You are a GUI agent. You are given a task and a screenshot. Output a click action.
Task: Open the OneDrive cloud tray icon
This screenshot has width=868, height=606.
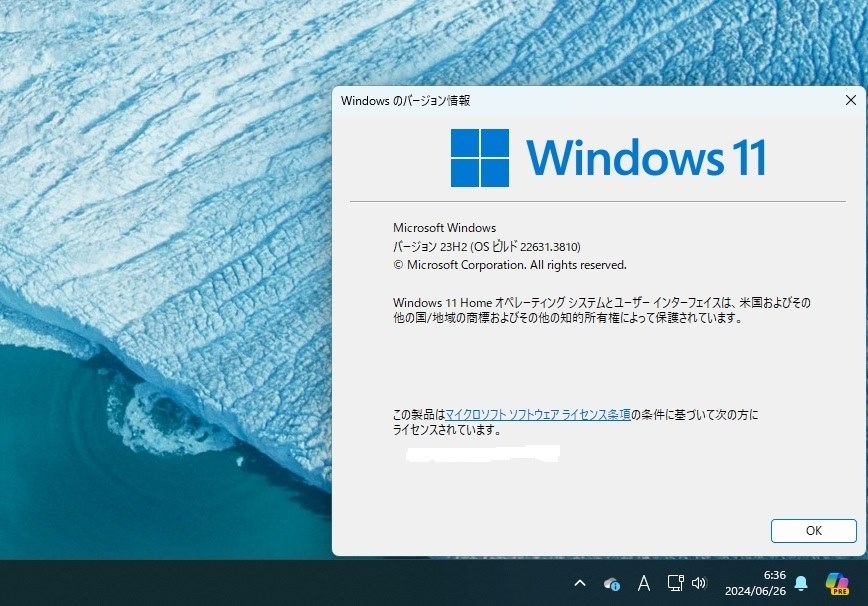[x=612, y=583]
